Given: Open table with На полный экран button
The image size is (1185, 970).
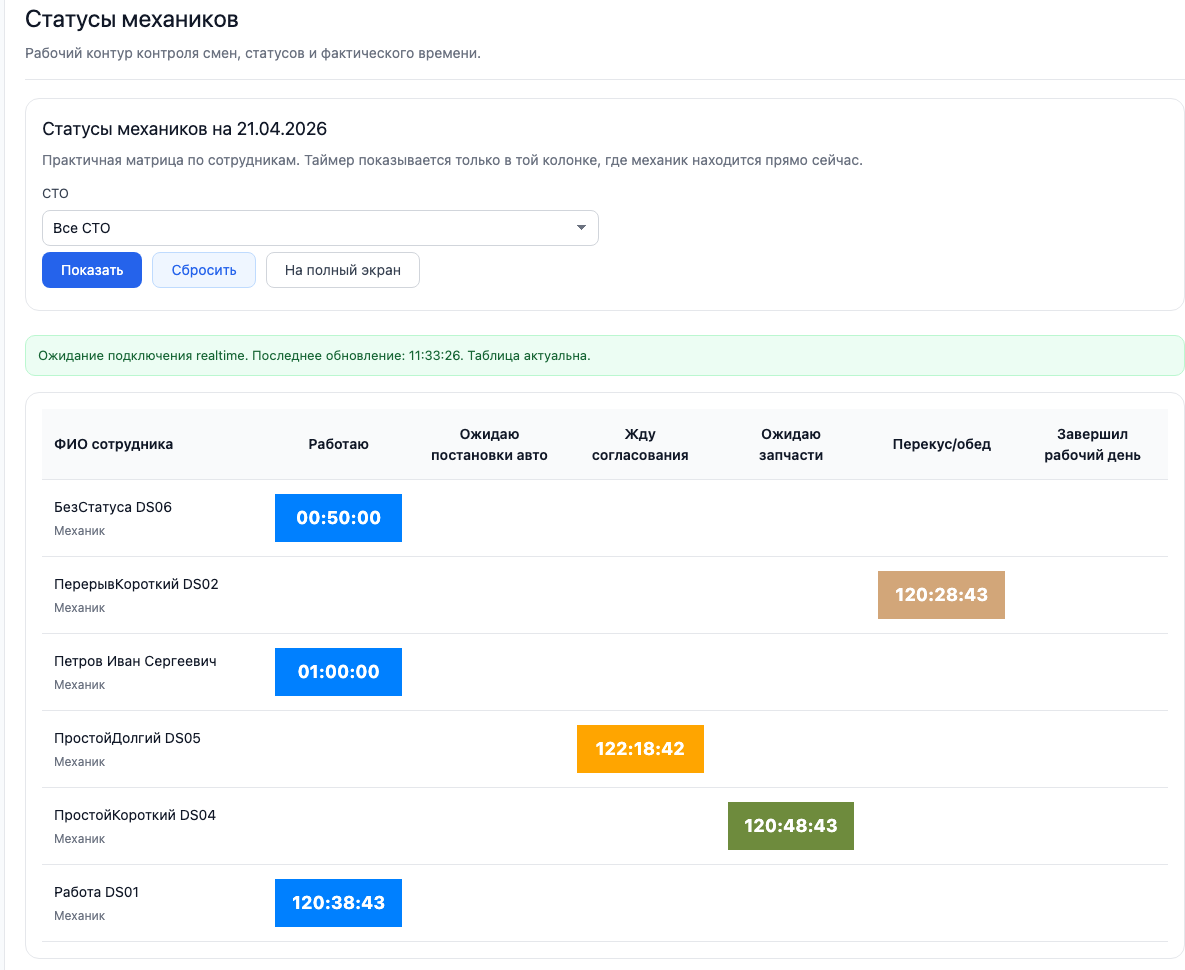Looking at the screenshot, I should click(342, 270).
